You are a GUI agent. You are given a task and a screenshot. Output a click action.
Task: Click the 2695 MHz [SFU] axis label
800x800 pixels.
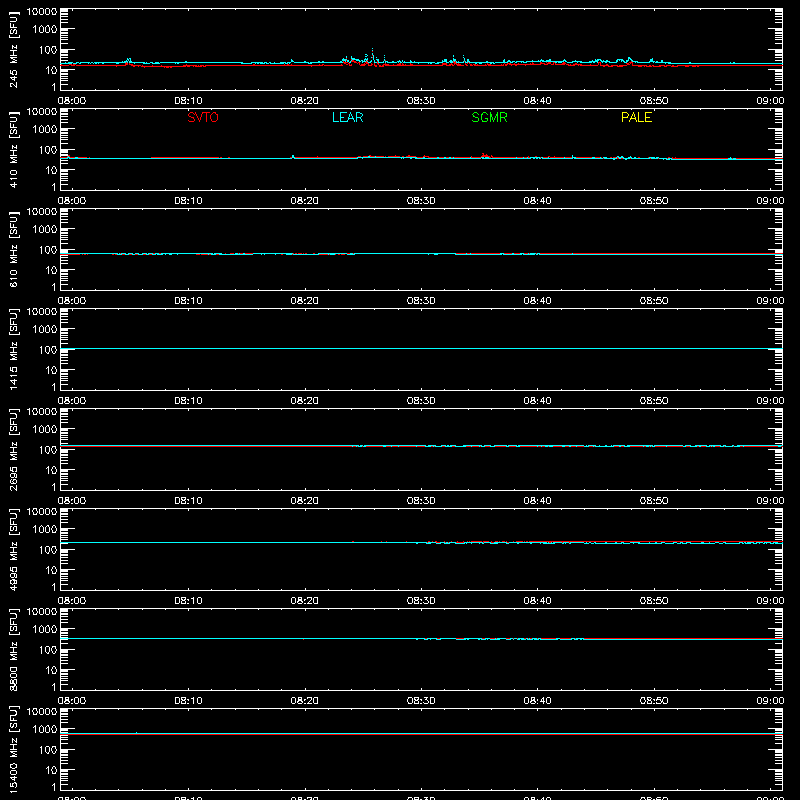point(13,450)
